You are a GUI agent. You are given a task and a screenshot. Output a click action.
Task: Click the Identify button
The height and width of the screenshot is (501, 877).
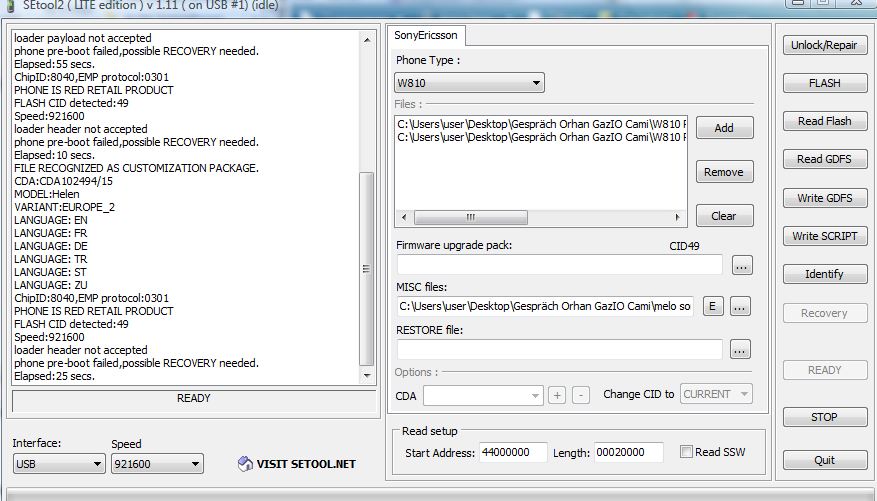[x=824, y=274]
